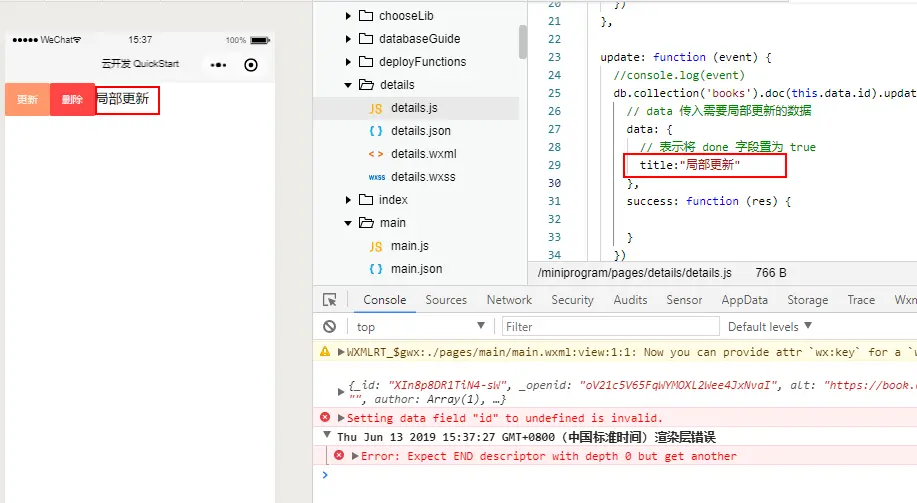Open the simulator three-dots menu

[x=218, y=65]
